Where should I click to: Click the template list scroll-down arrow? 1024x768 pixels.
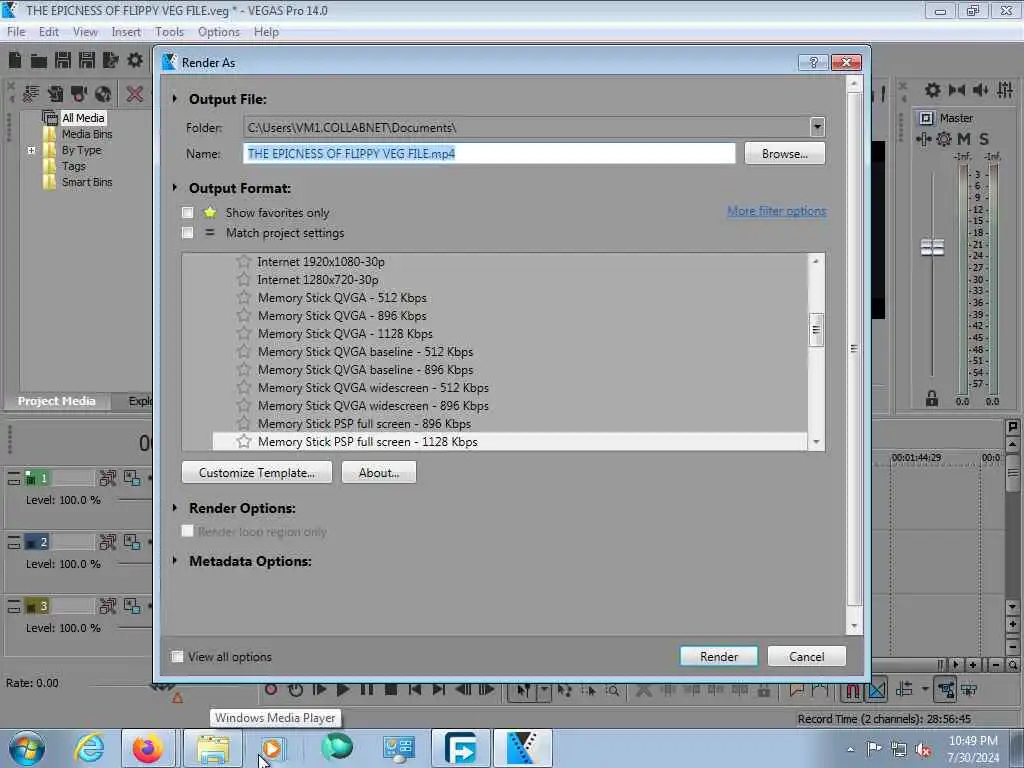tap(816, 442)
